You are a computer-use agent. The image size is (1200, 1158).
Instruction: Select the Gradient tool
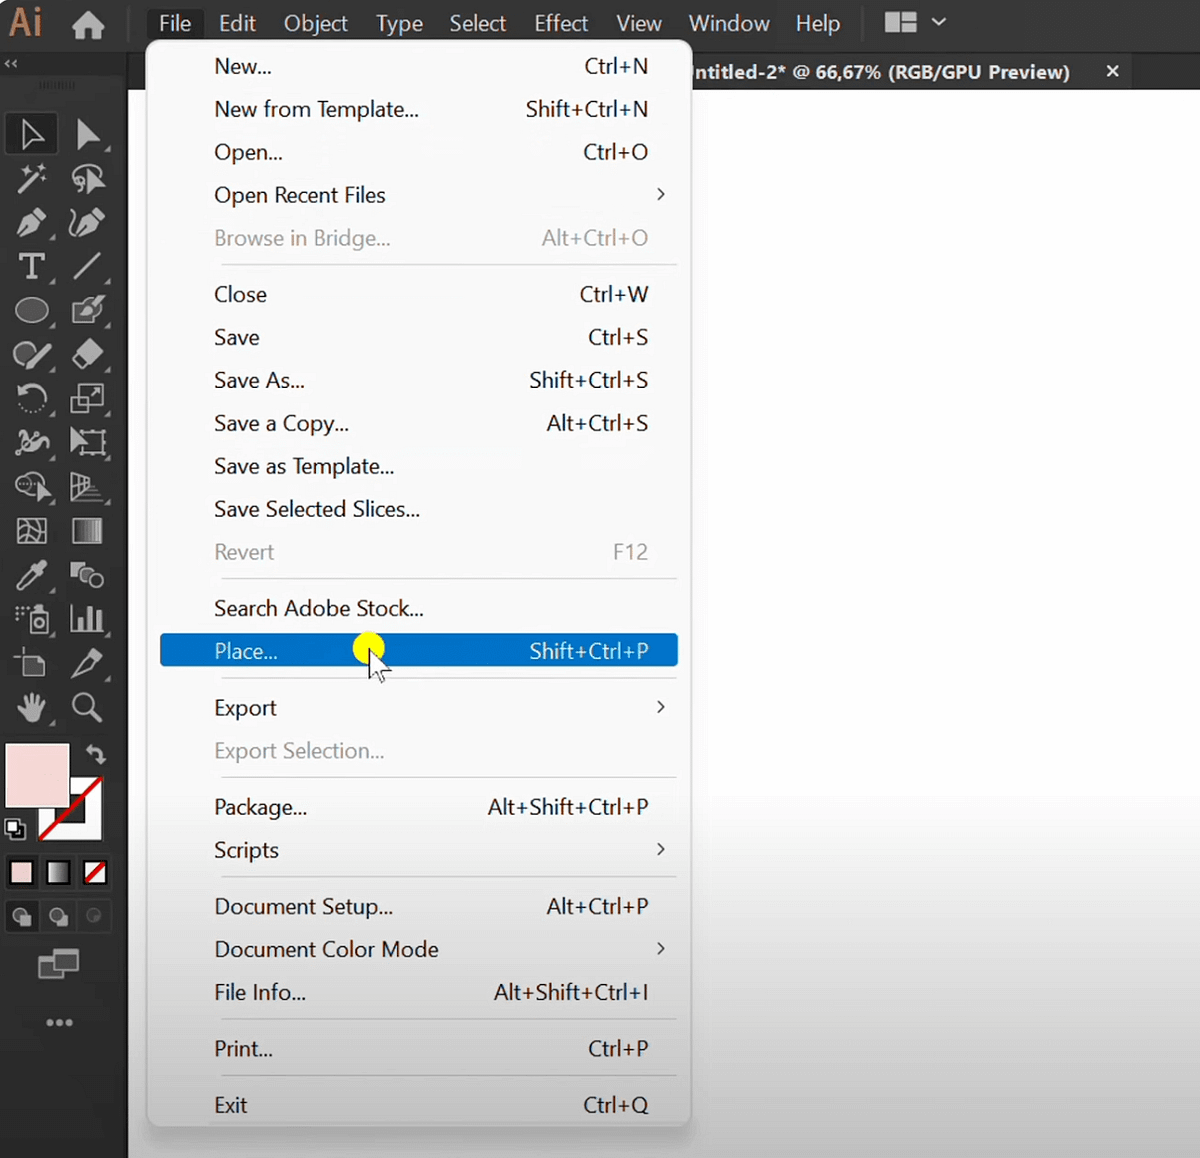[87, 530]
